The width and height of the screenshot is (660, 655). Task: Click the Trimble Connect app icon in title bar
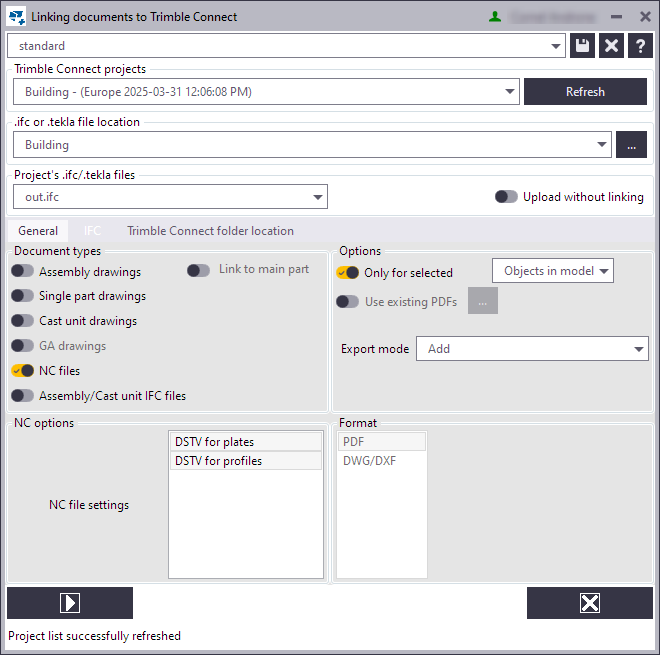pyautogui.click(x=16, y=17)
